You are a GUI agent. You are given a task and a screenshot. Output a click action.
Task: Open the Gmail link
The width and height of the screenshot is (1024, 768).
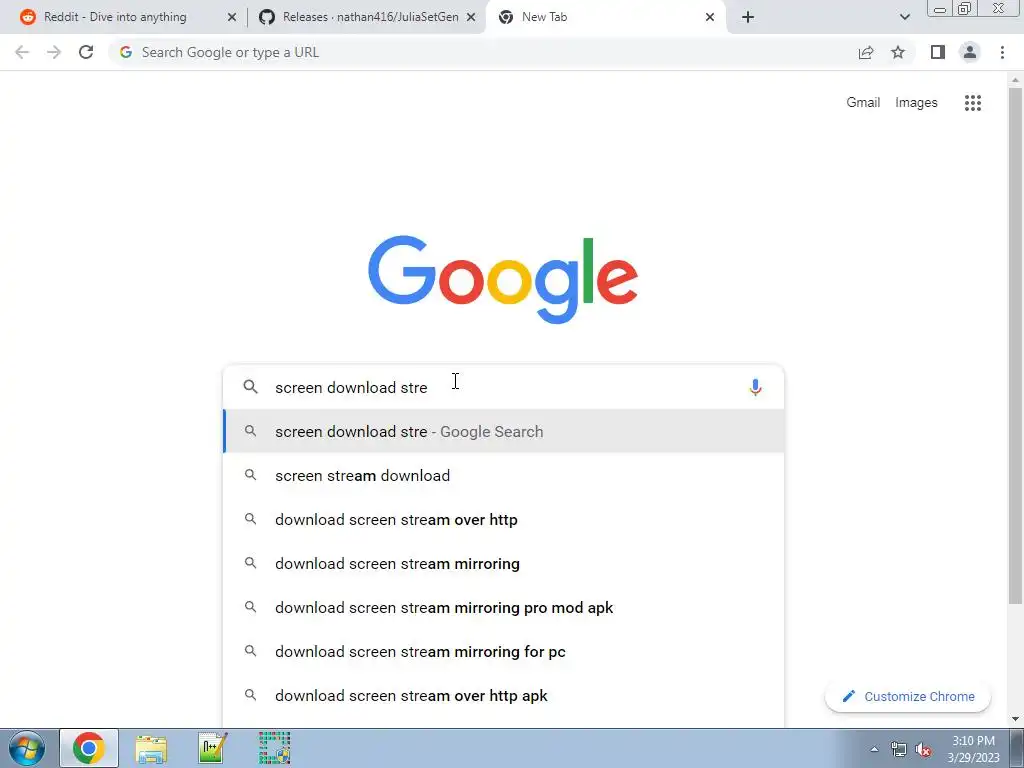[x=863, y=103]
